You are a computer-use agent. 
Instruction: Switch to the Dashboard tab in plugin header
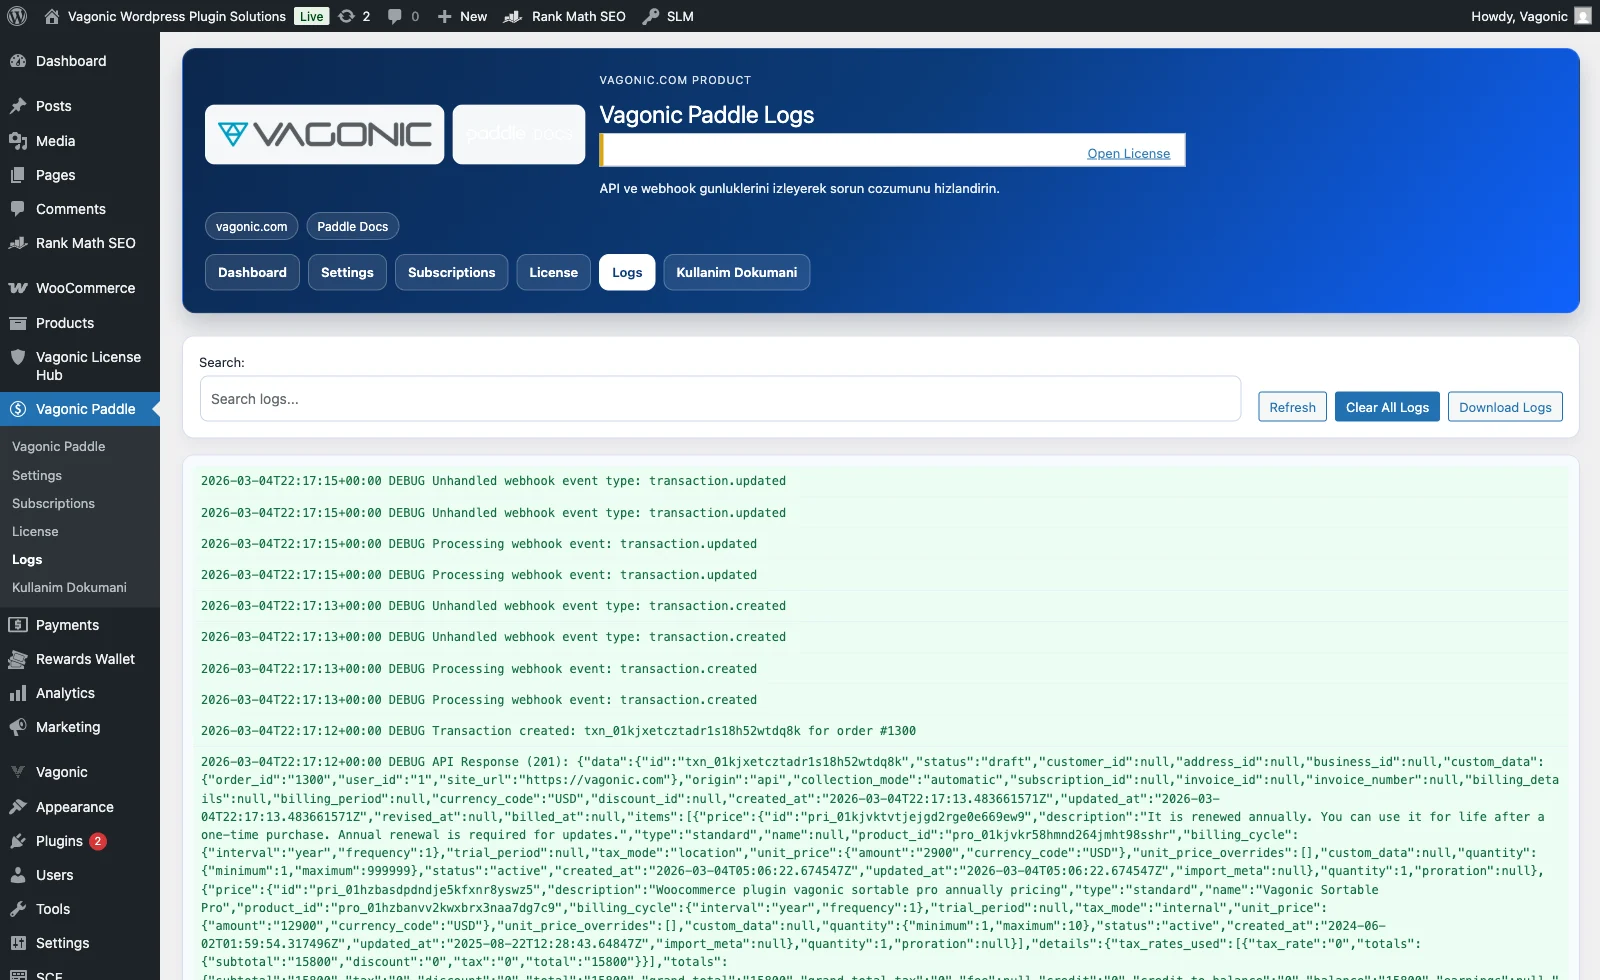[x=252, y=272]
